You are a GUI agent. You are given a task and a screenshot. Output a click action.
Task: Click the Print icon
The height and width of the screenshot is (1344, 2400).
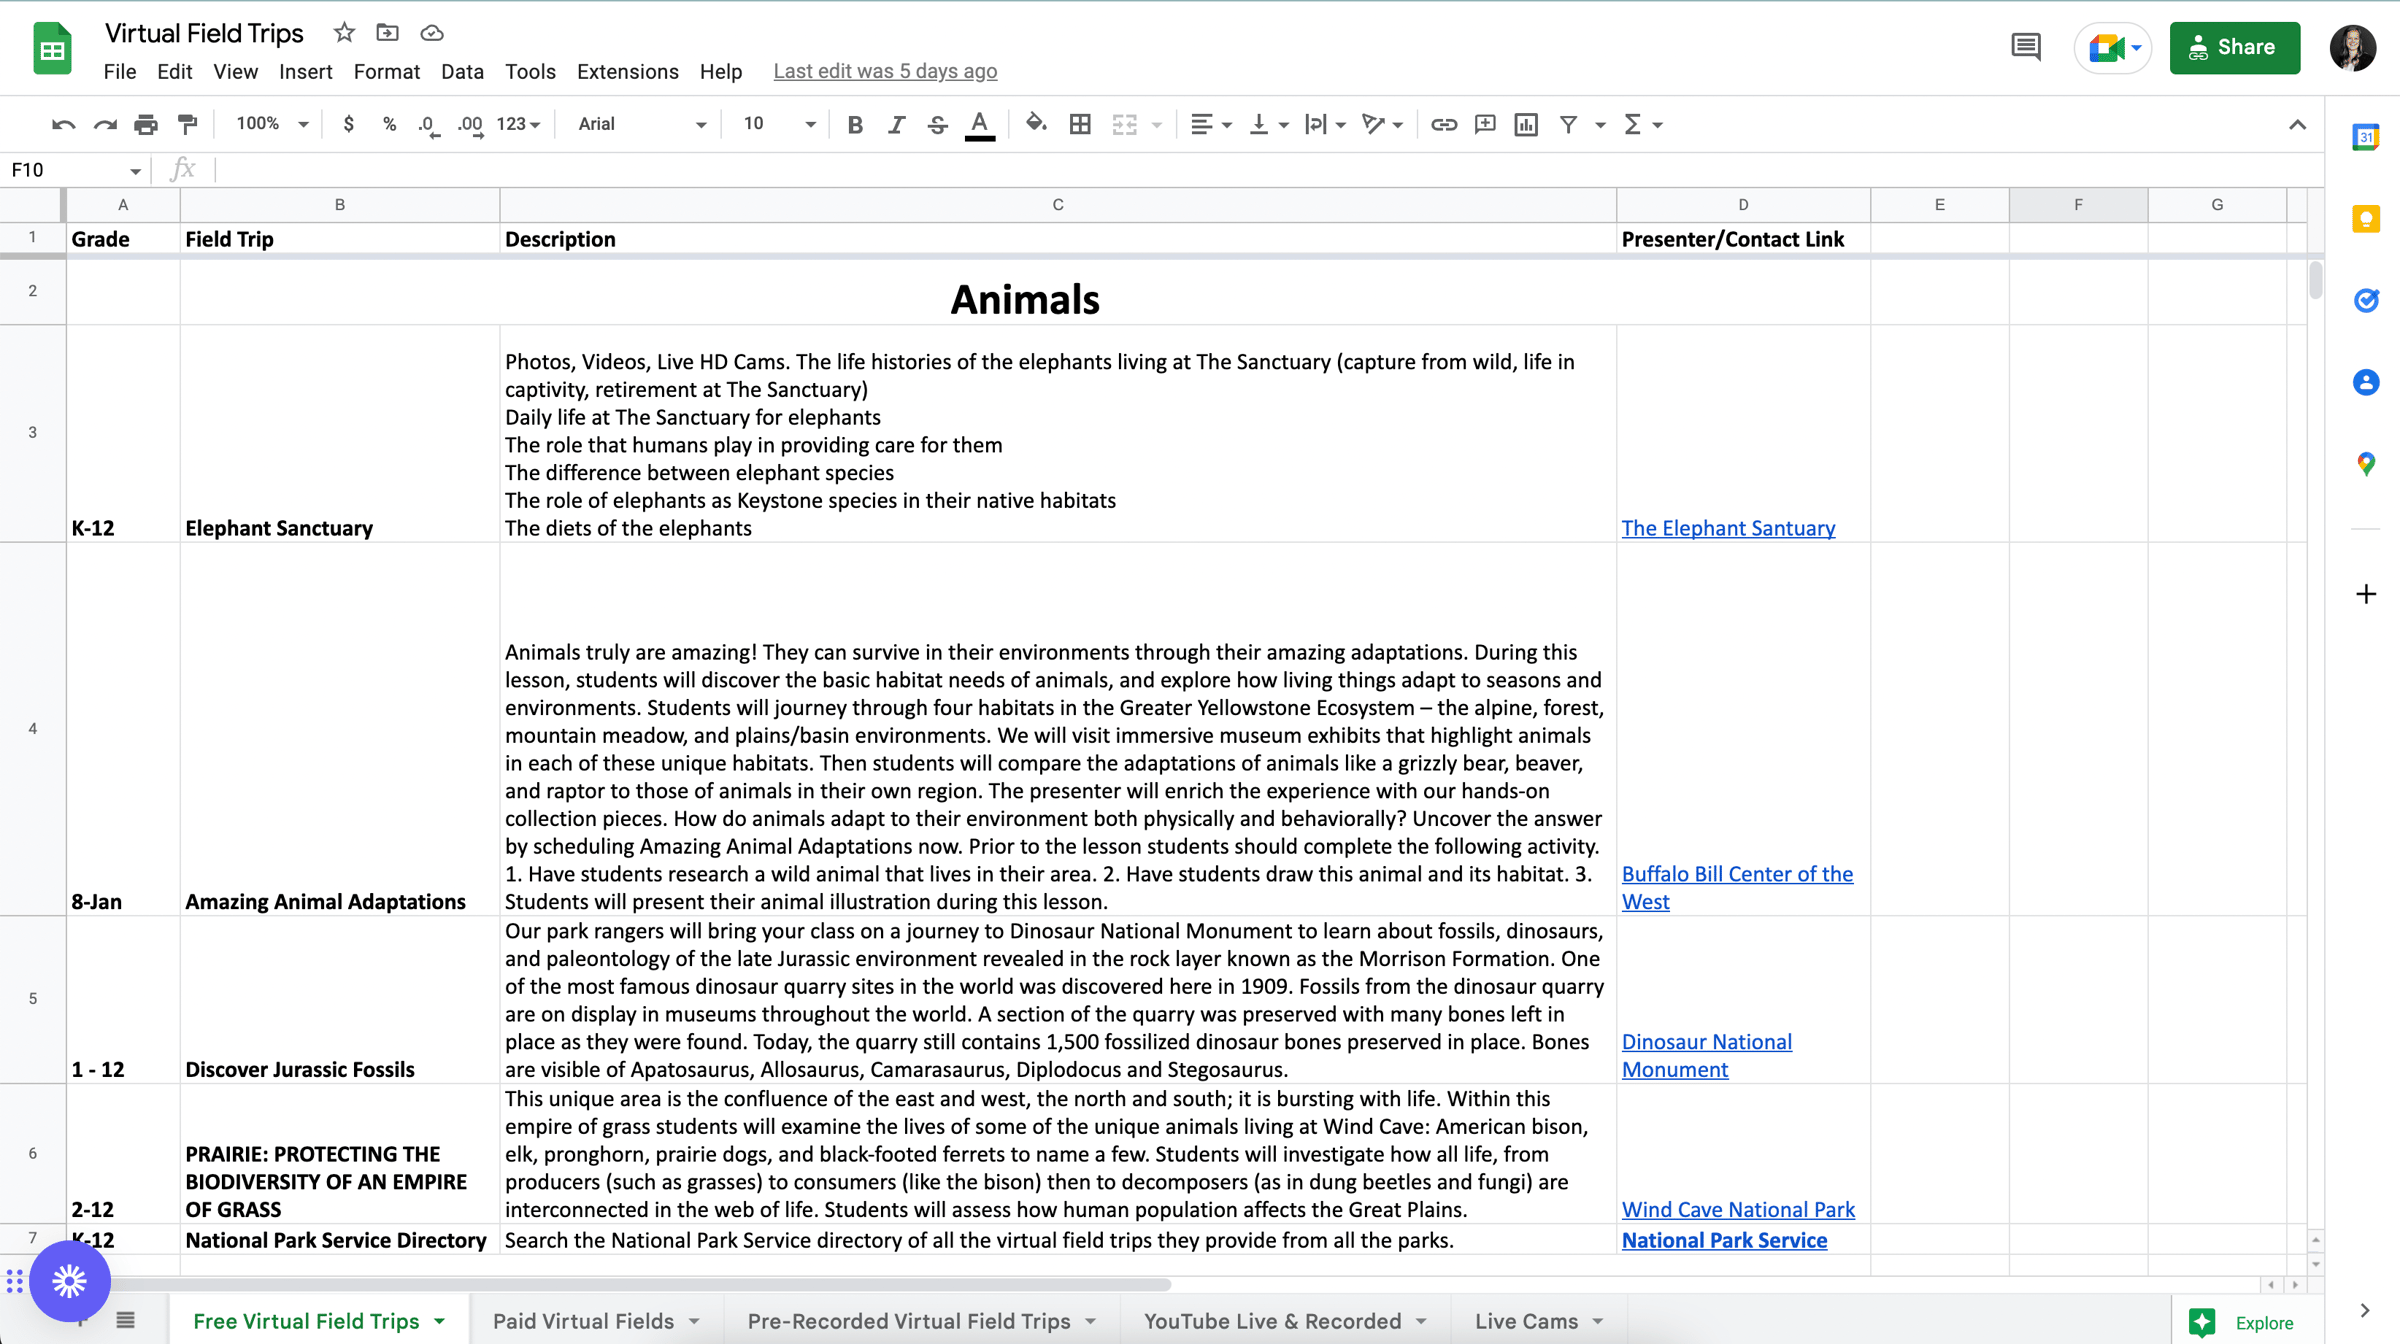[146, 124]
